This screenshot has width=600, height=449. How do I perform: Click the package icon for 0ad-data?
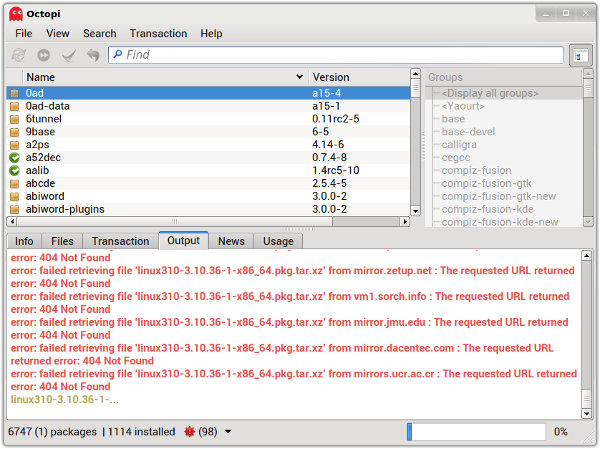click(x=15, y=106)
